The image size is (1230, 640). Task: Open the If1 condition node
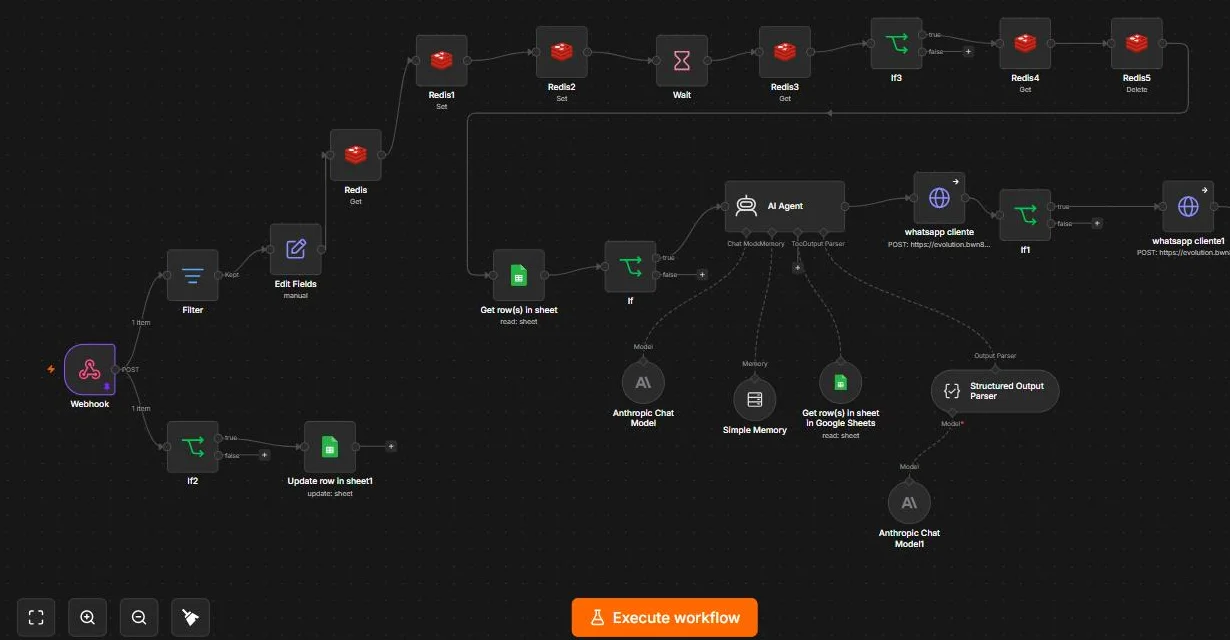point(1025,215)
